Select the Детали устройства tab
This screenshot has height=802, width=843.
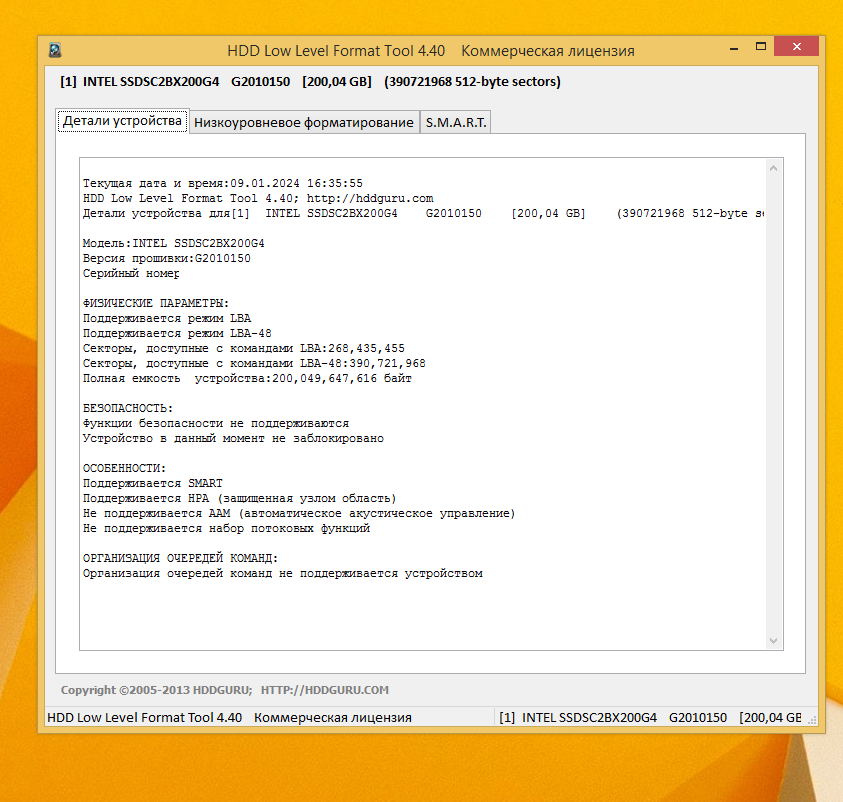pos(123,121)
